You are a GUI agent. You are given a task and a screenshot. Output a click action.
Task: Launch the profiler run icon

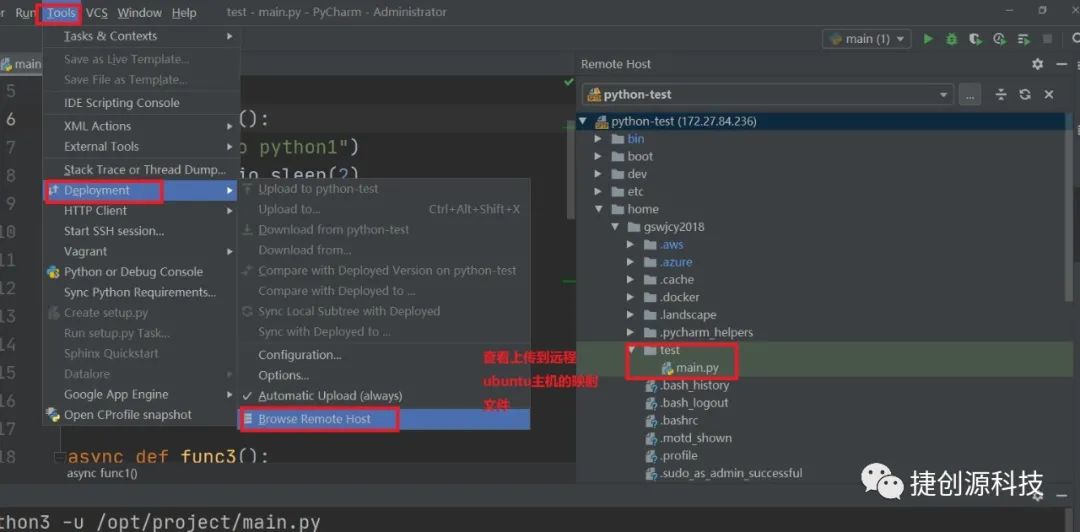(999, 39)
